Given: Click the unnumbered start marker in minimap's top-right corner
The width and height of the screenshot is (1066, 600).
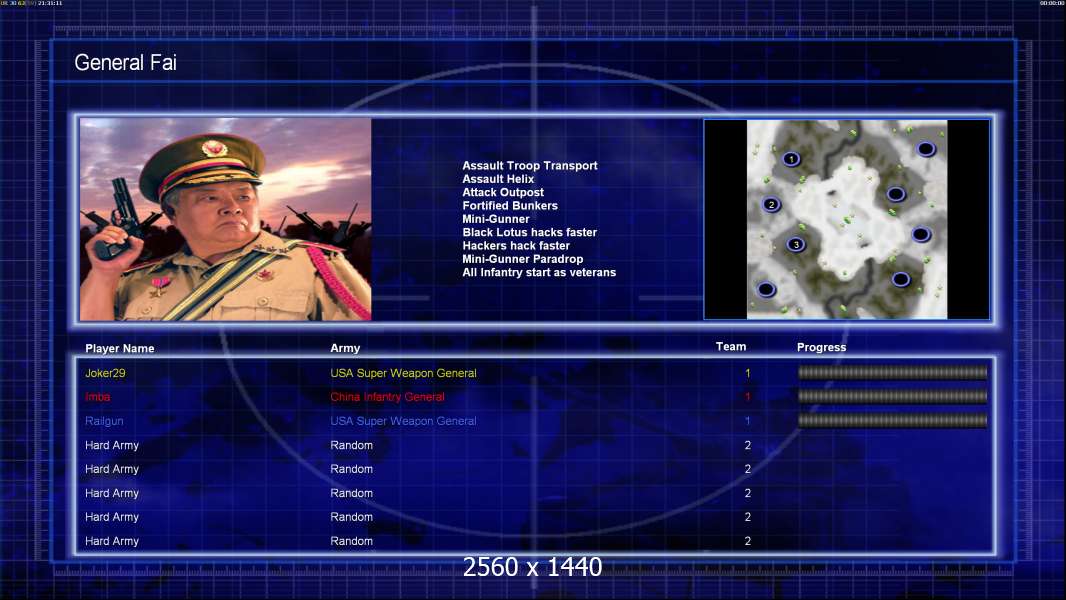Looking at the screenshot, I should point(926,149).
